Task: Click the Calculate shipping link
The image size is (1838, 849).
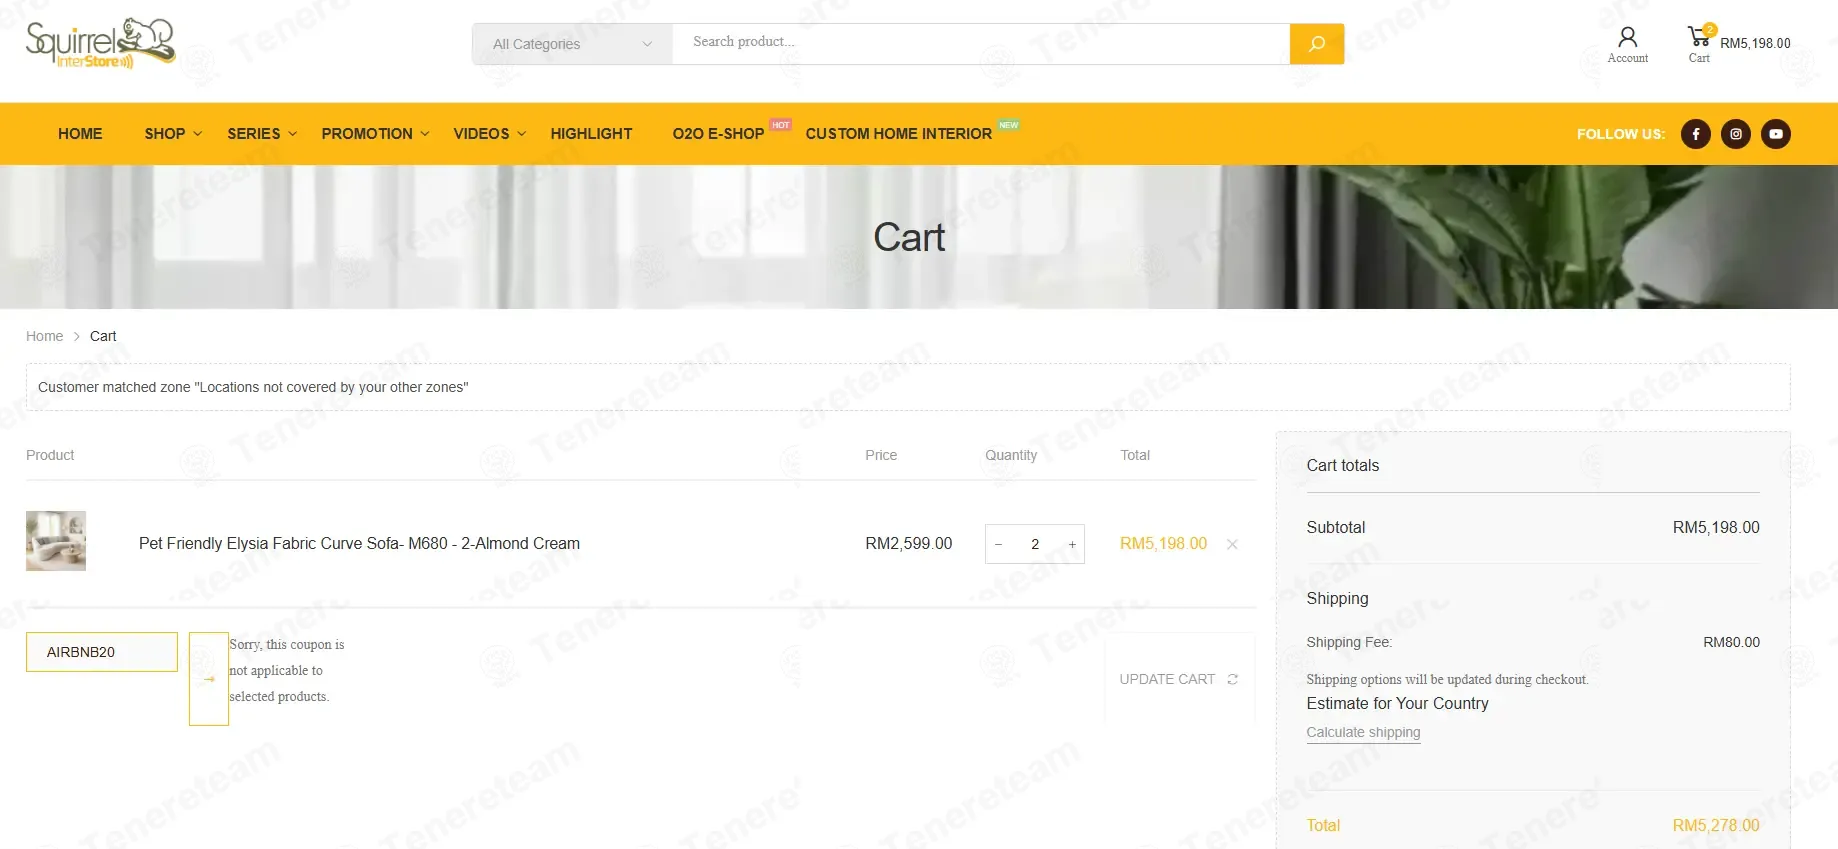Action: 1363,732
